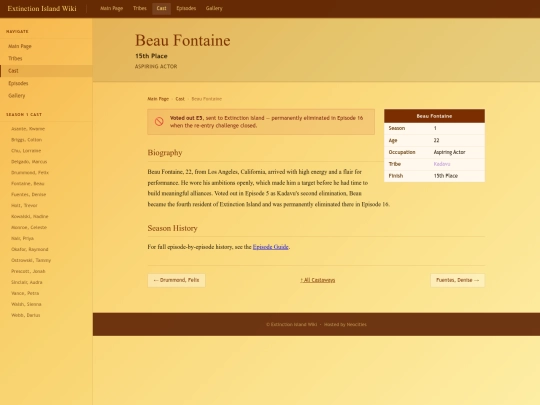Click NAVIGATE sidebar heading

[17, 32]
